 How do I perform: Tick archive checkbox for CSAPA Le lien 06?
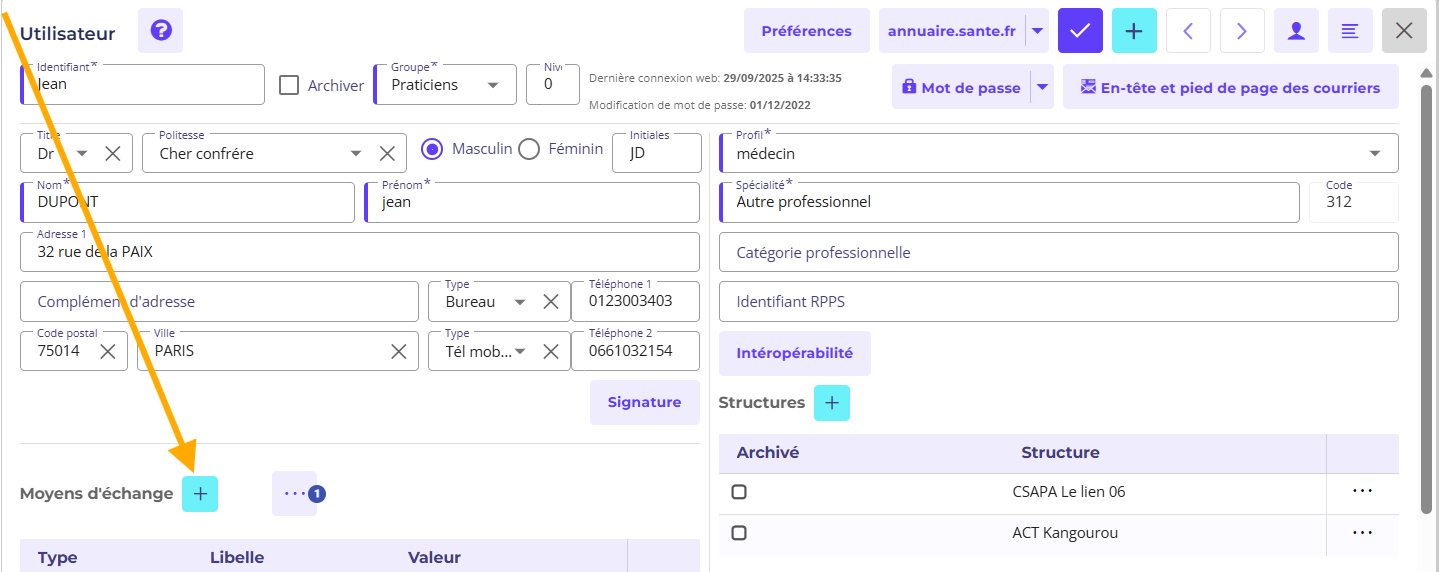739,492
